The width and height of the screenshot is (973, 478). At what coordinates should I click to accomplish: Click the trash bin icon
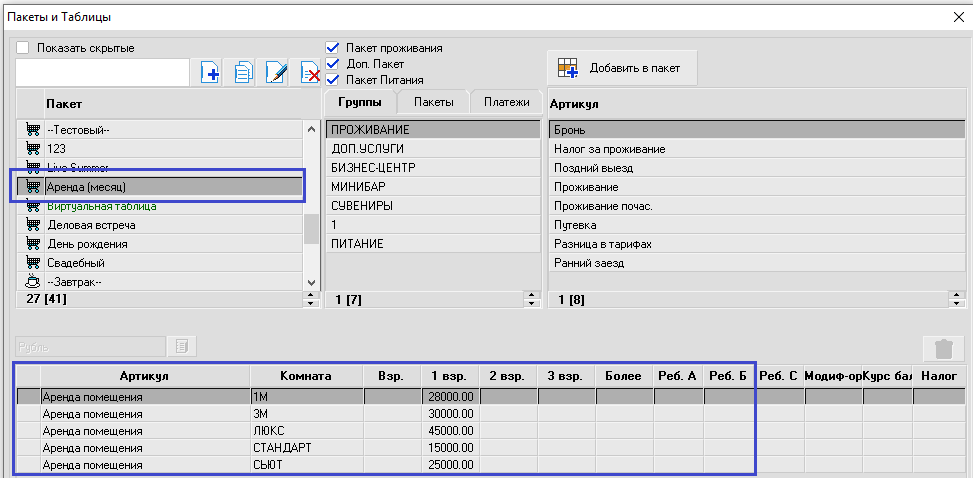pyautogui.click(x=943, y=348)
